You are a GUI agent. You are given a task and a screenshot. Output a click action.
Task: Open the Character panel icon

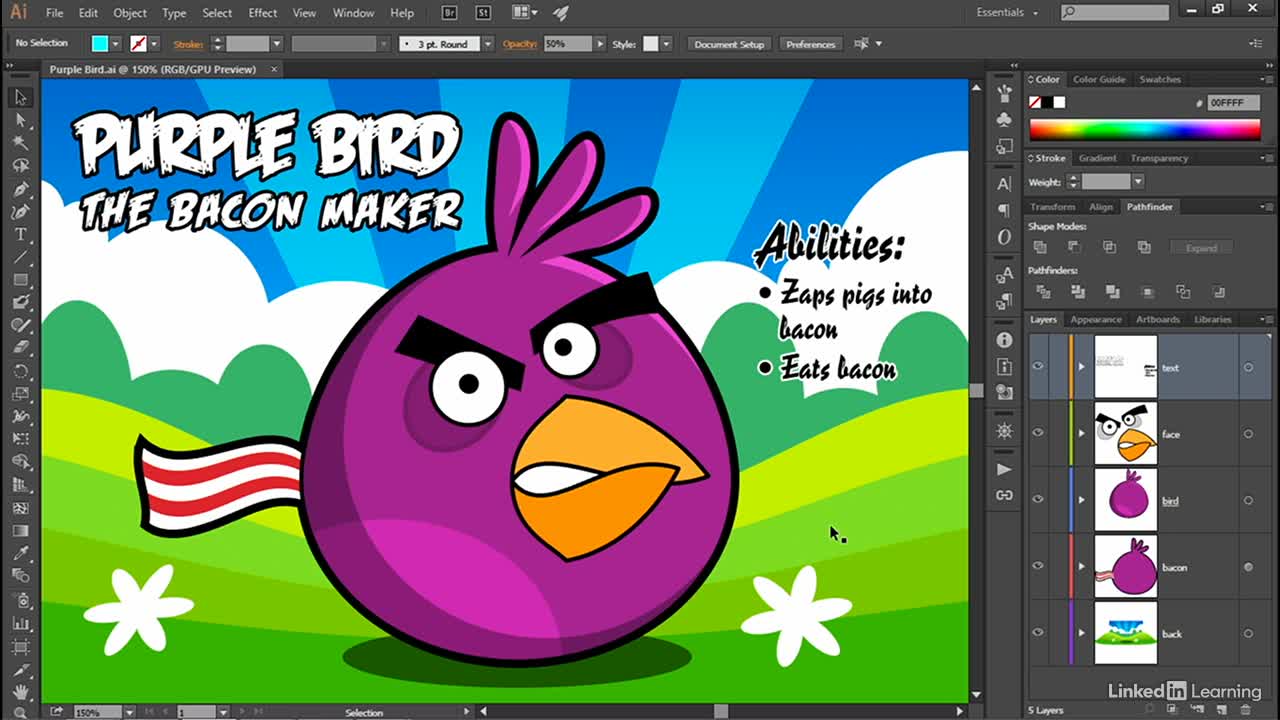coord(1004,184)
